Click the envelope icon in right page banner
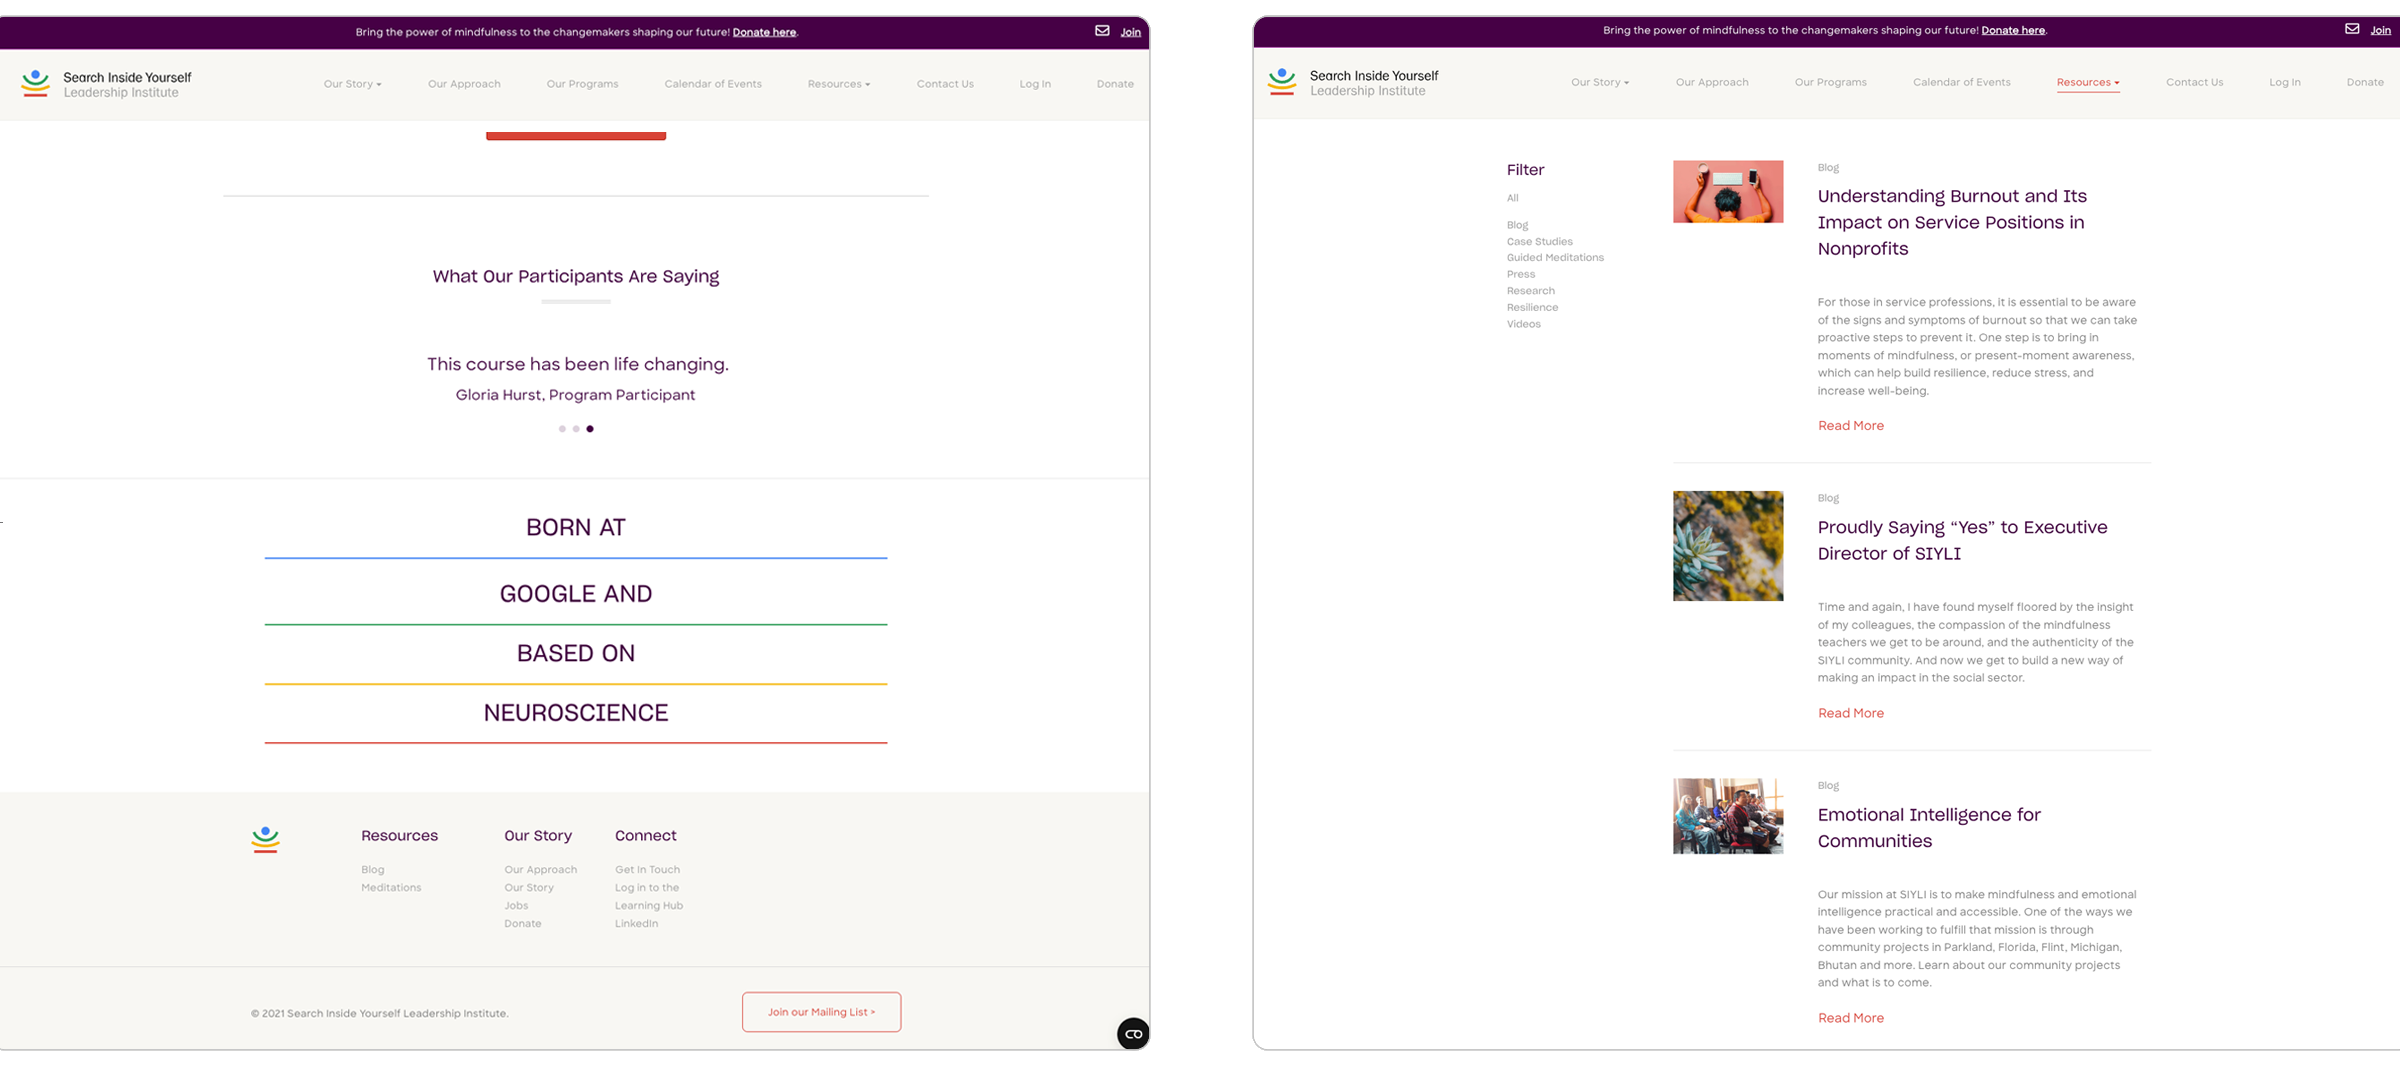2400x1067 pixels. coord(2352,29)
